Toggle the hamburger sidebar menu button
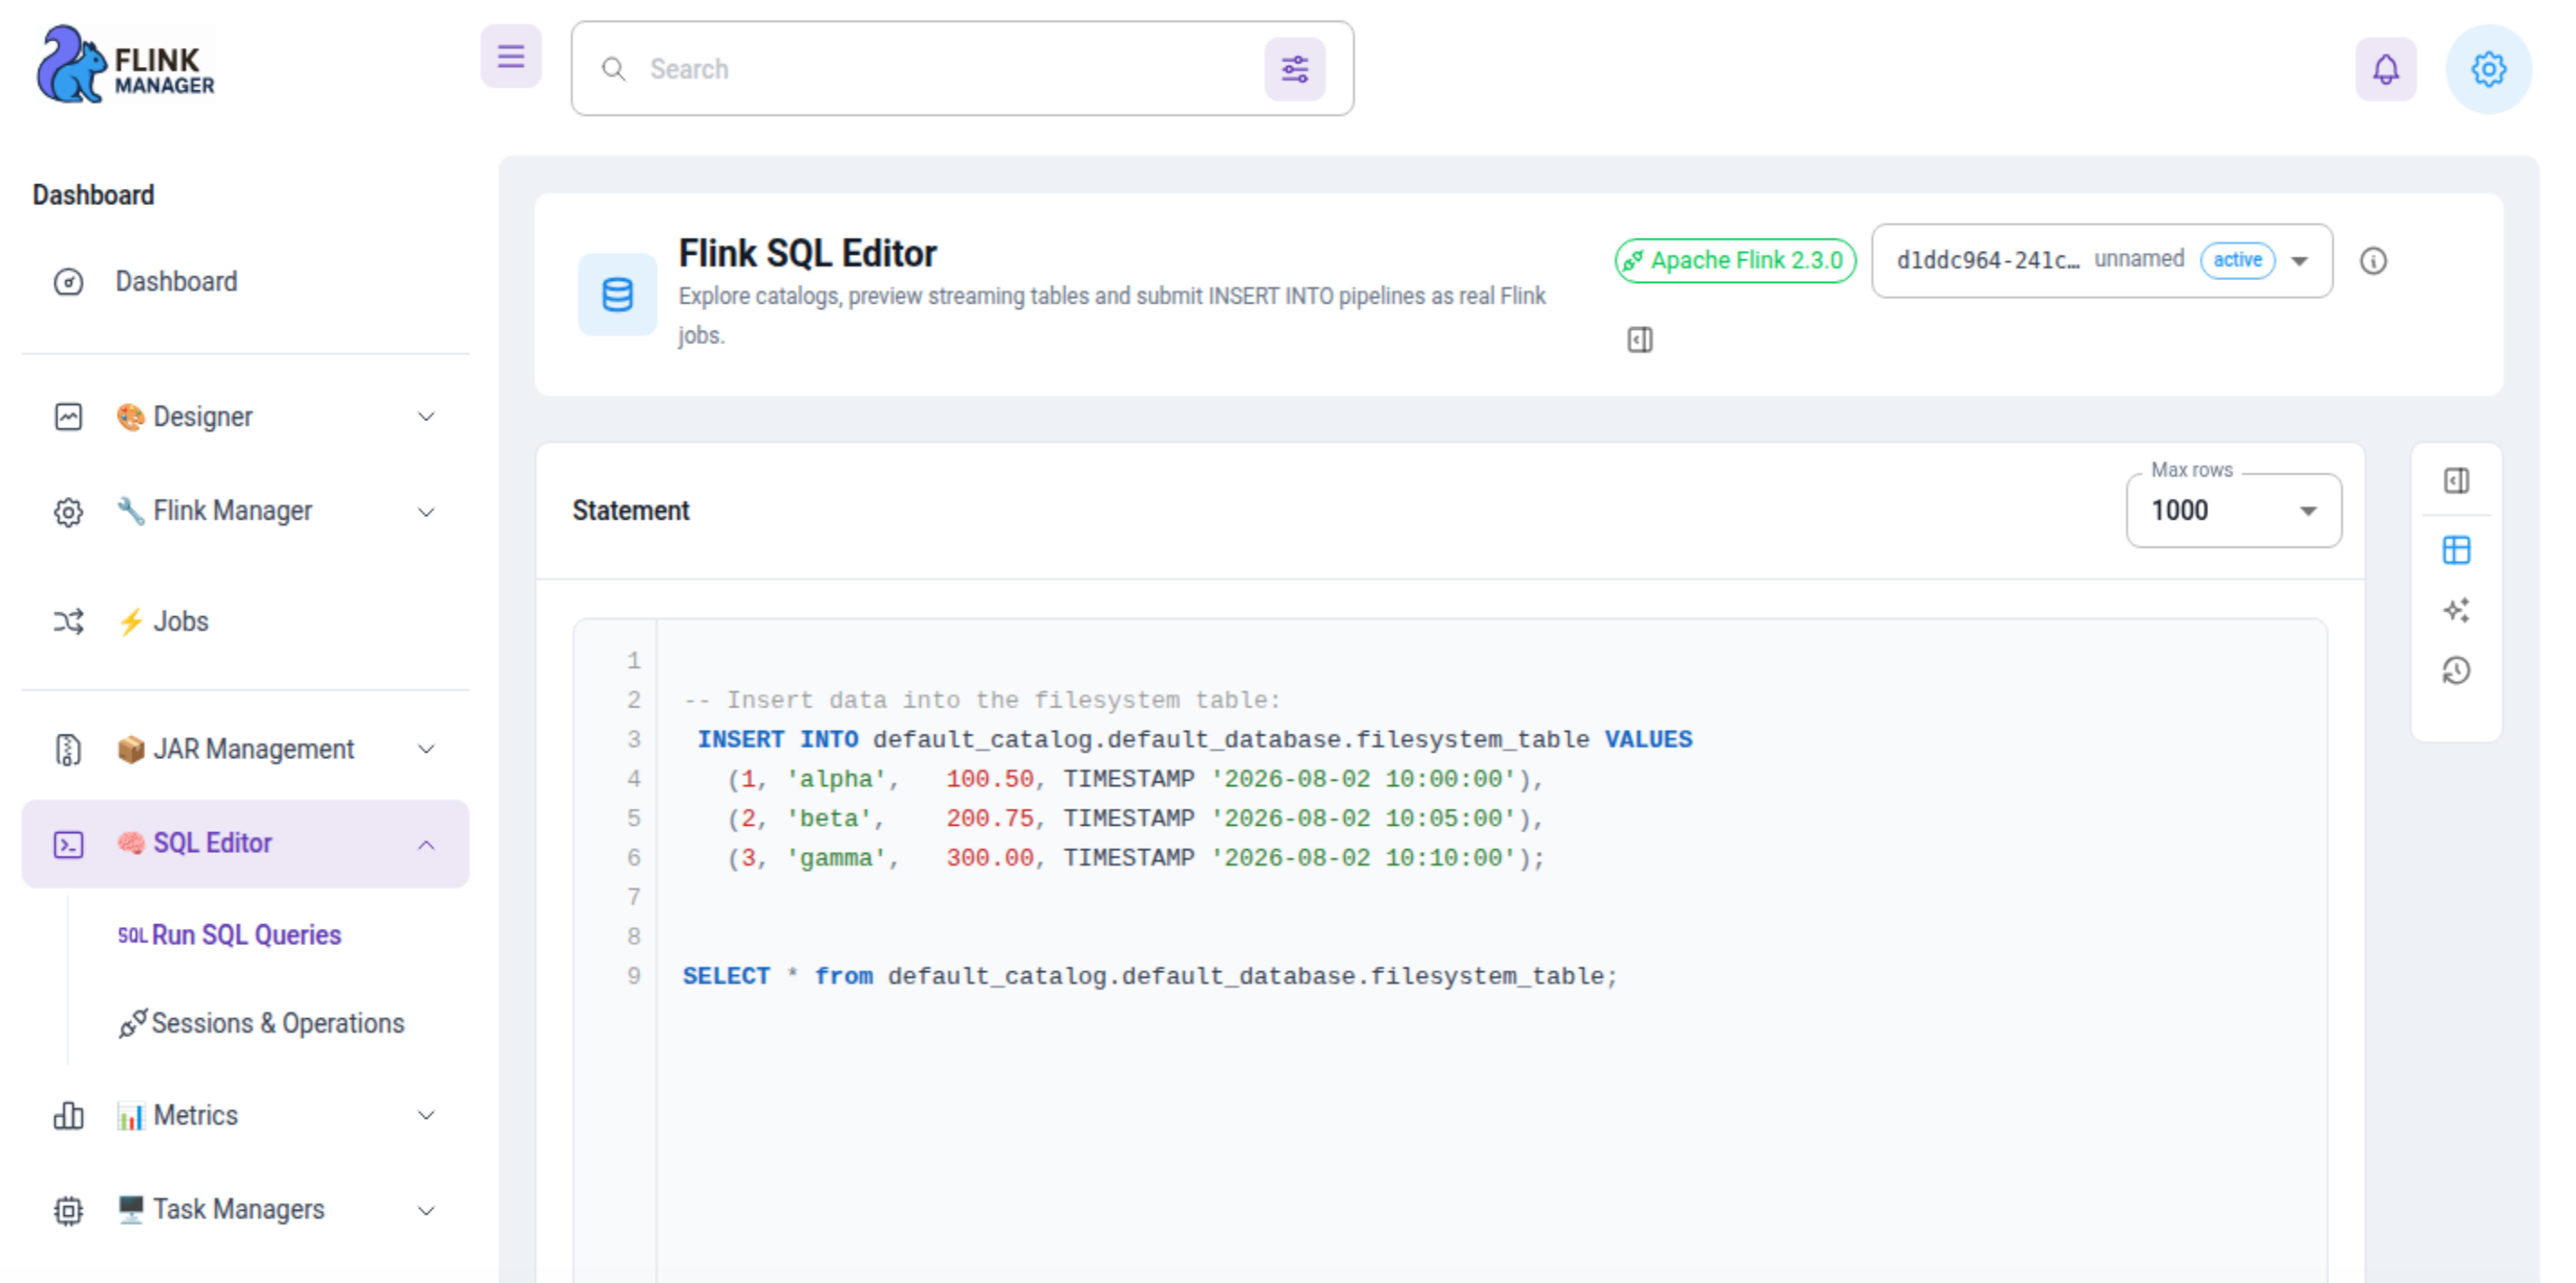The height and width of the screenshot is (1283, 2576). (511, 57)
